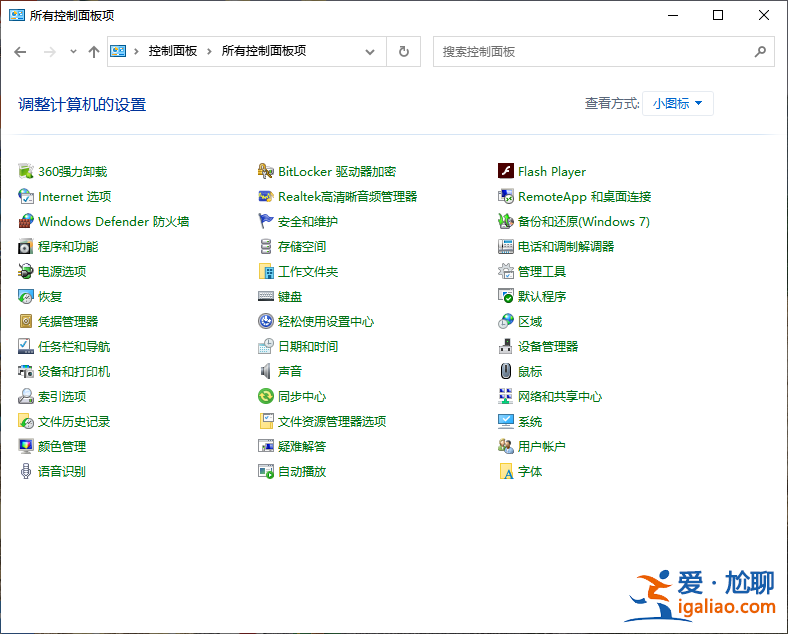Click the 网络和共享中心 icon
This screenshot has width=788, height=634.
tap(506, 396)
